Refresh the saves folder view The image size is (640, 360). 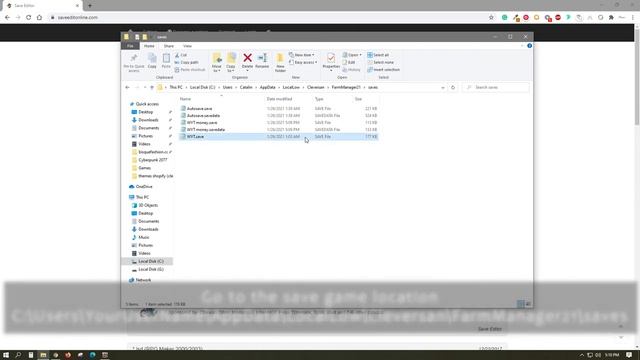pyautogui.click(x=453, y=87)
